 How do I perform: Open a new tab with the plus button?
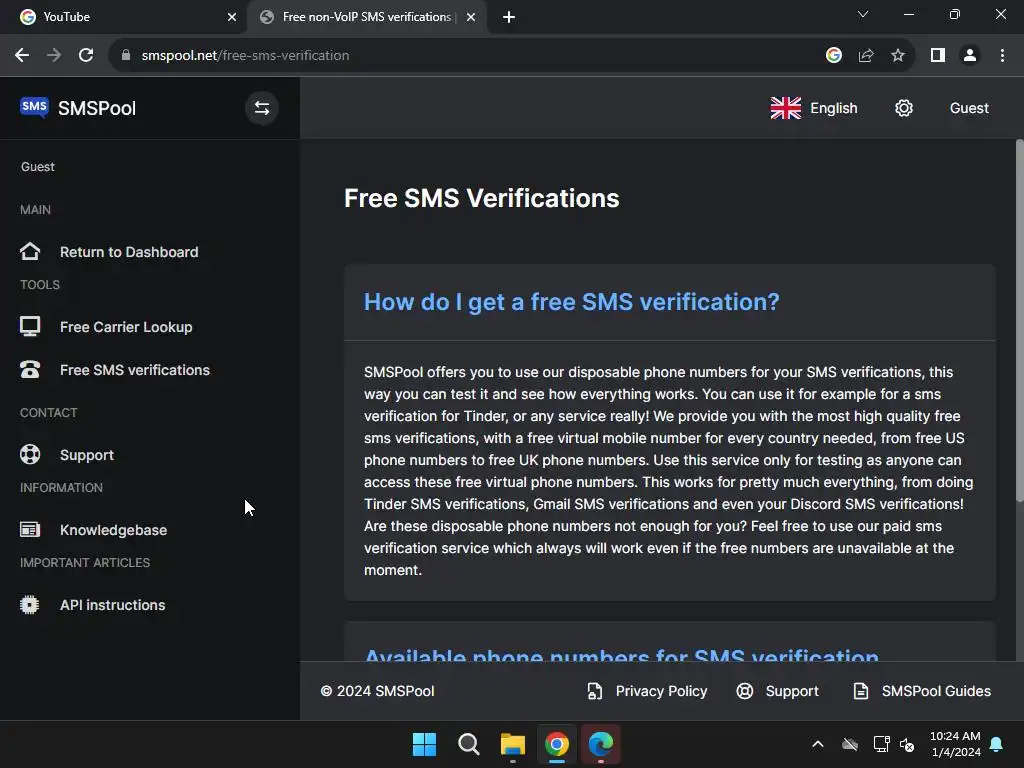click(509, 17)
